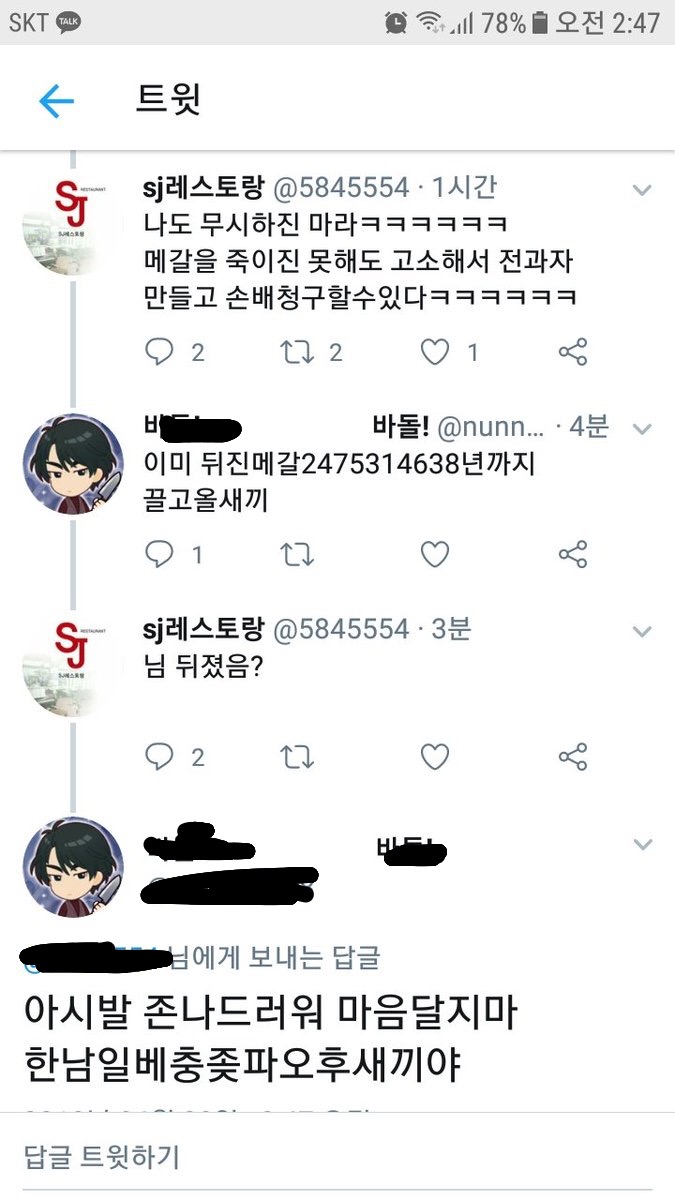Image resolution: width=675 pixels, height=1200 pixels.
Task: Share the 4분 tweet
Action: coord(573,554)
